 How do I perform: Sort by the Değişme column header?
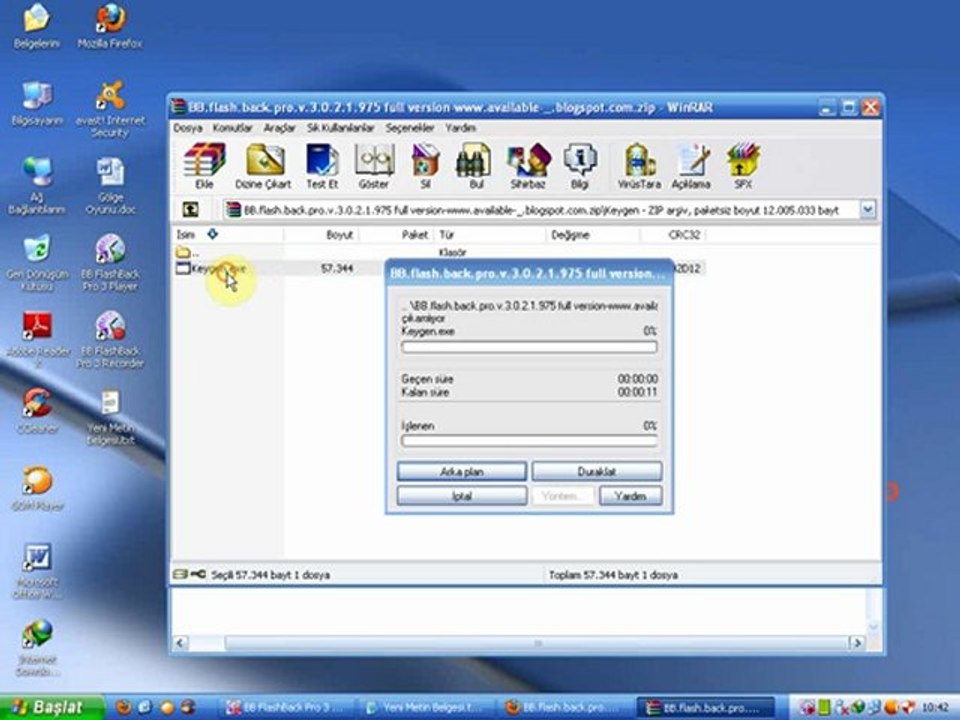point(593,234)
